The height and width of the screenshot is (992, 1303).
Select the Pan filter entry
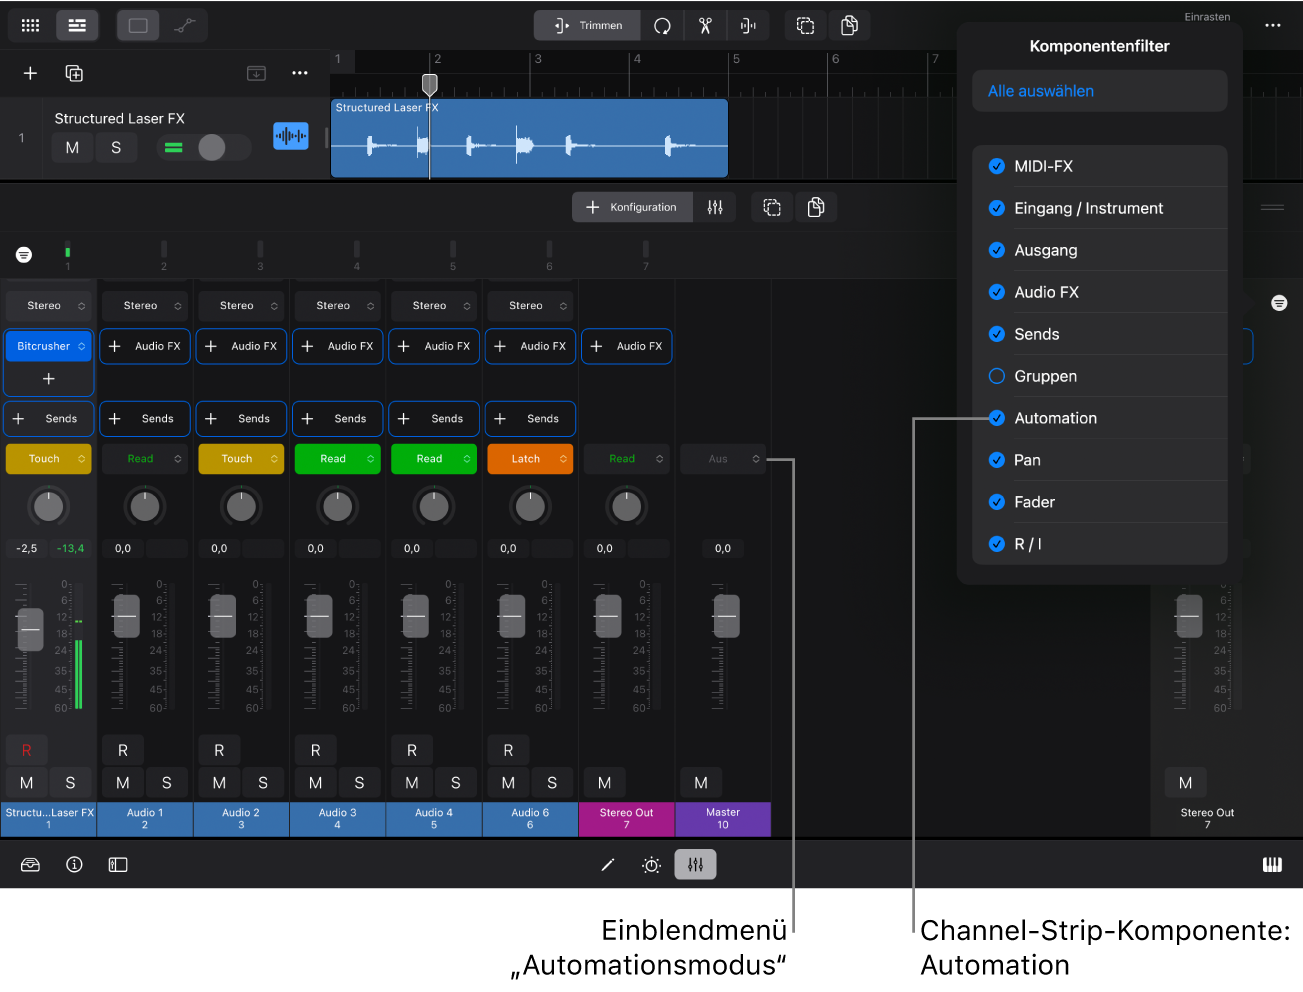[1027, 460]
